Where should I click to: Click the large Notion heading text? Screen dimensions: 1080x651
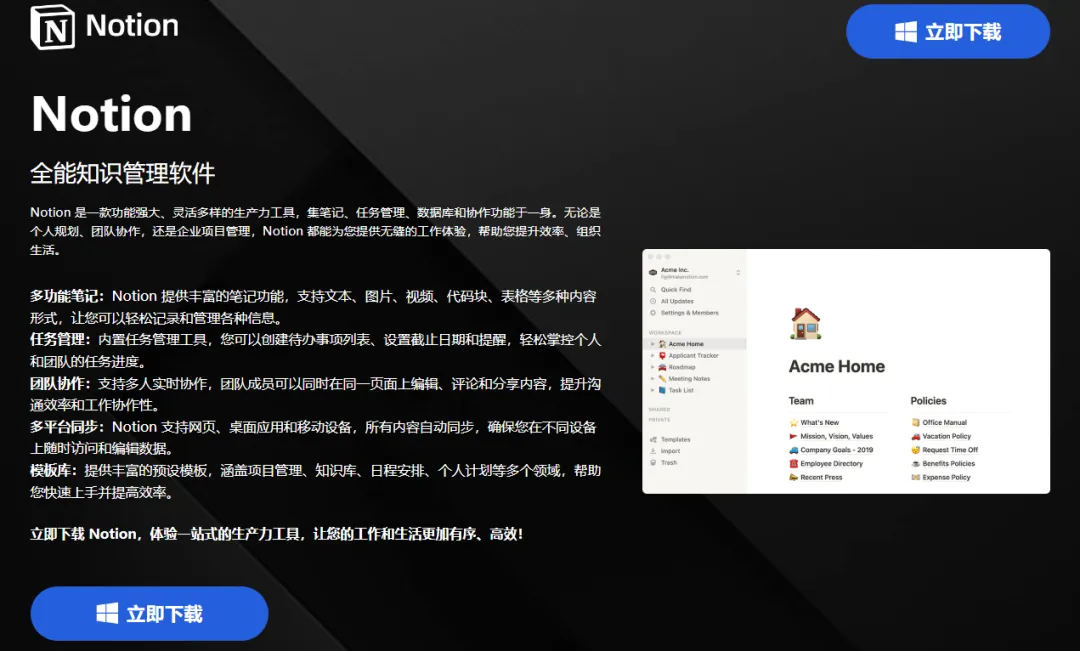tap(112, 114)
